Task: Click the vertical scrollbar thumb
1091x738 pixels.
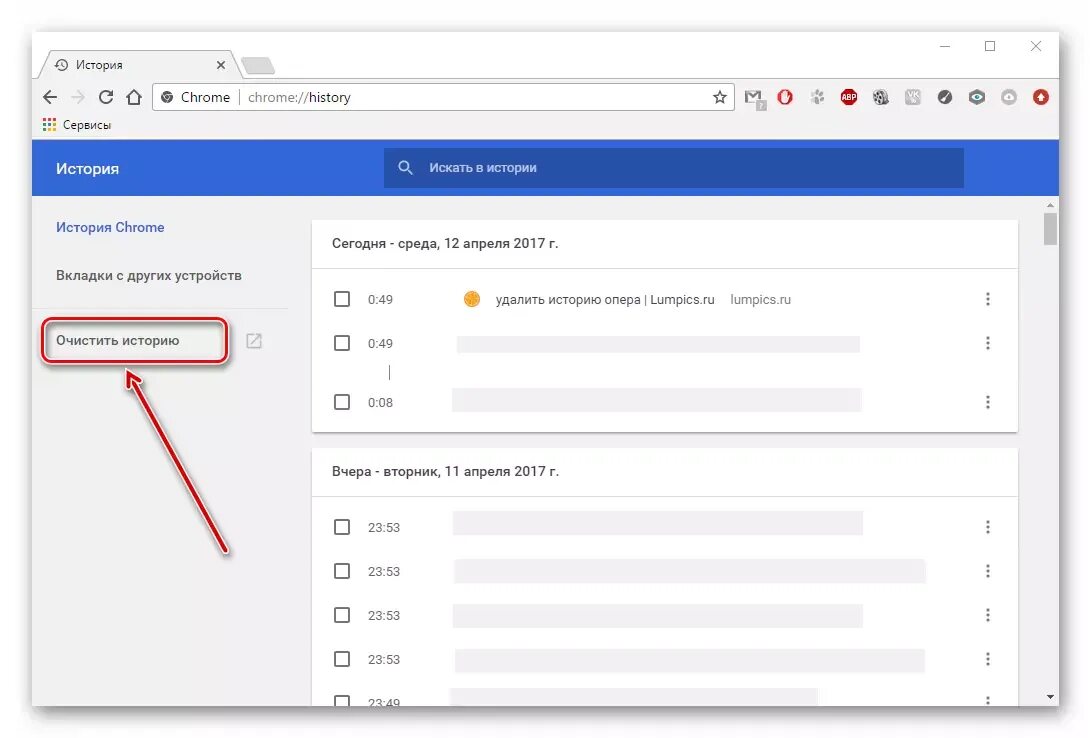Action: [x=1050, y=229]
